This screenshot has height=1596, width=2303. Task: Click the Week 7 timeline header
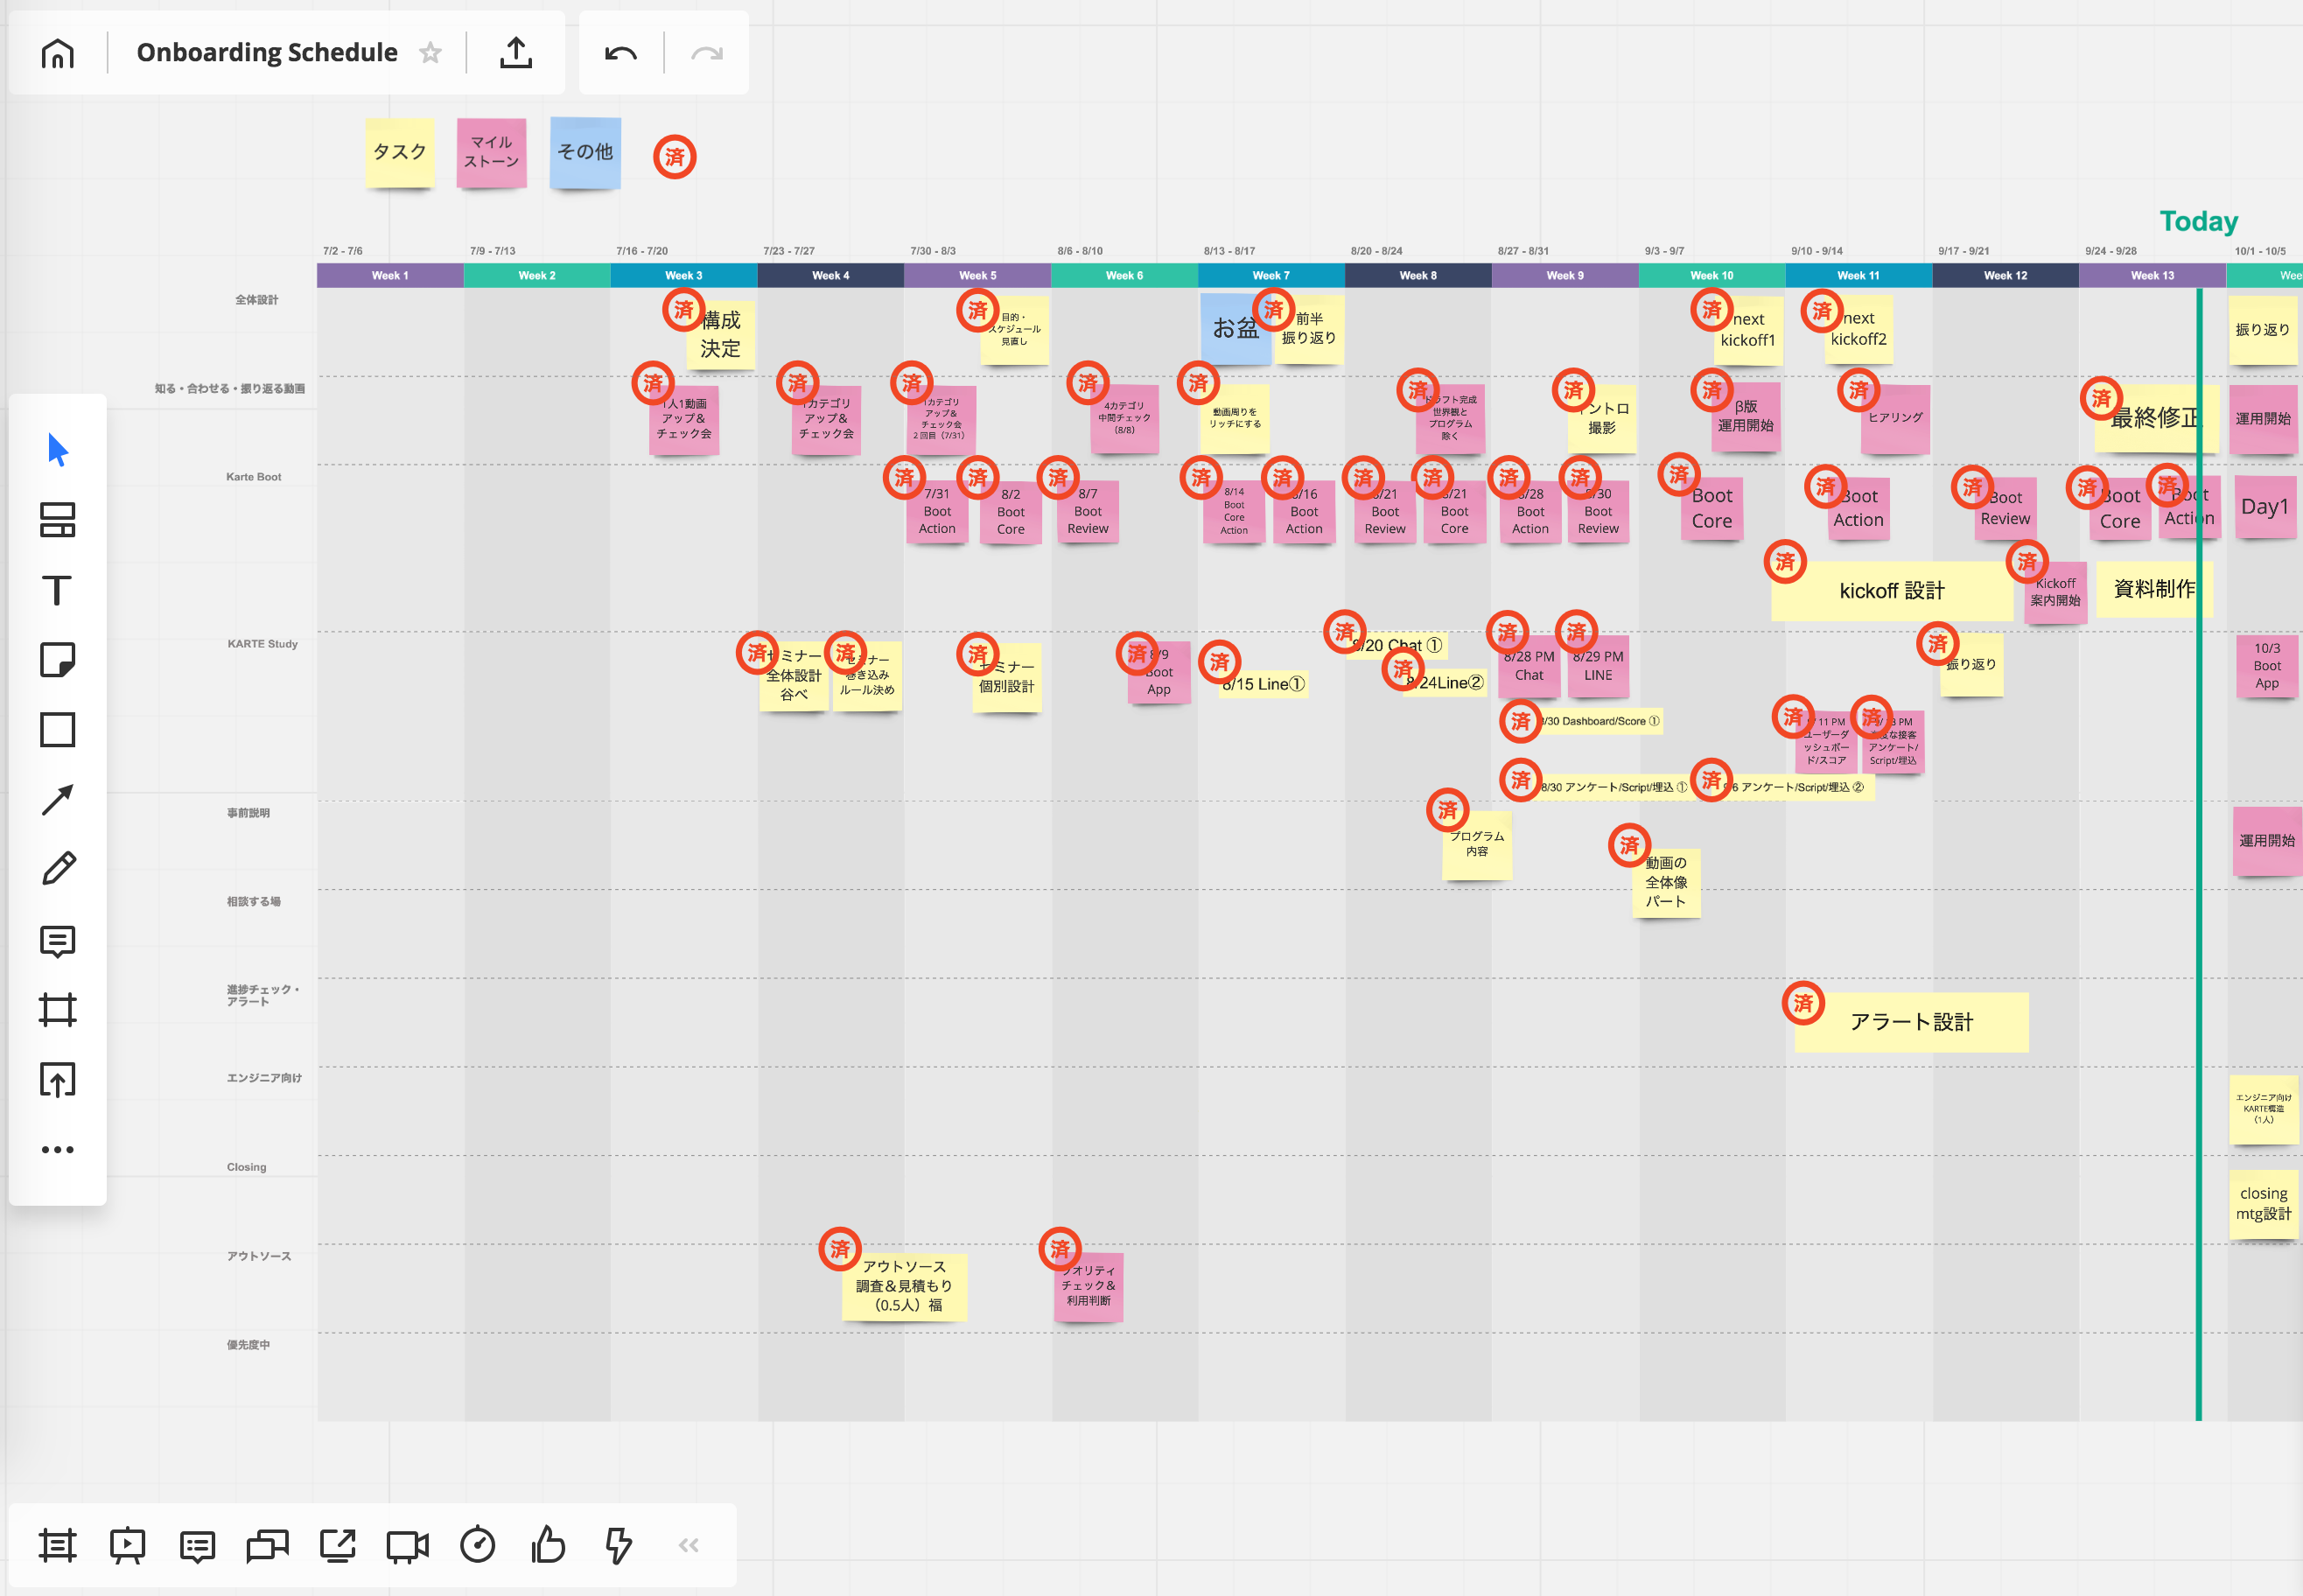[x=1270, y=275]
